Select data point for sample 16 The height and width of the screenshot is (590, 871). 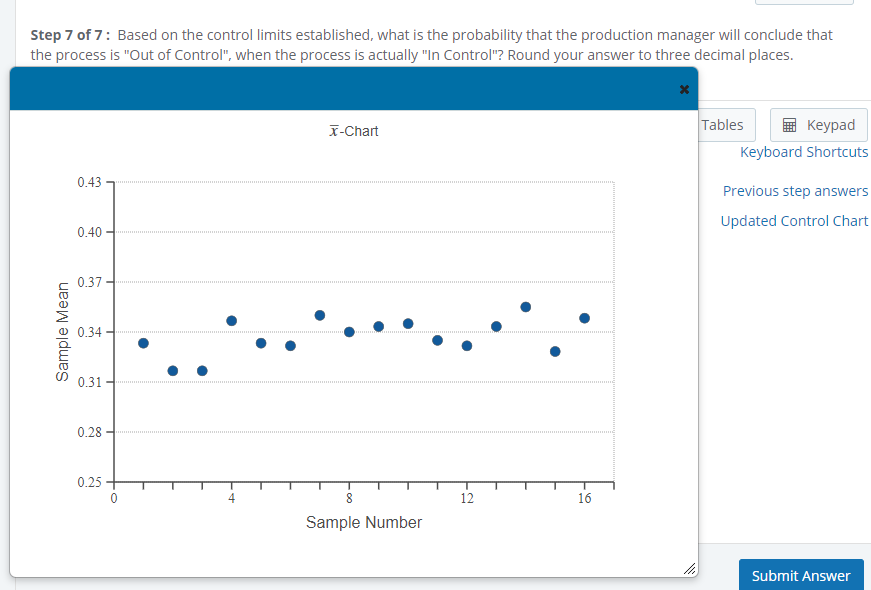584,318
